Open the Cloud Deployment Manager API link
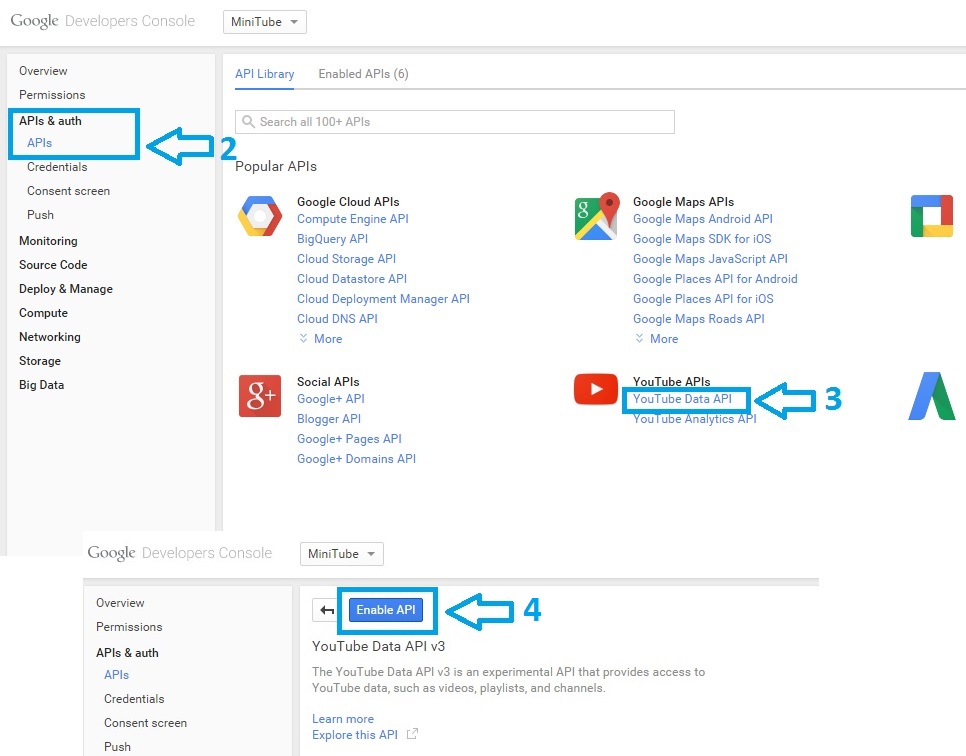966x756 pixels. 383,299
